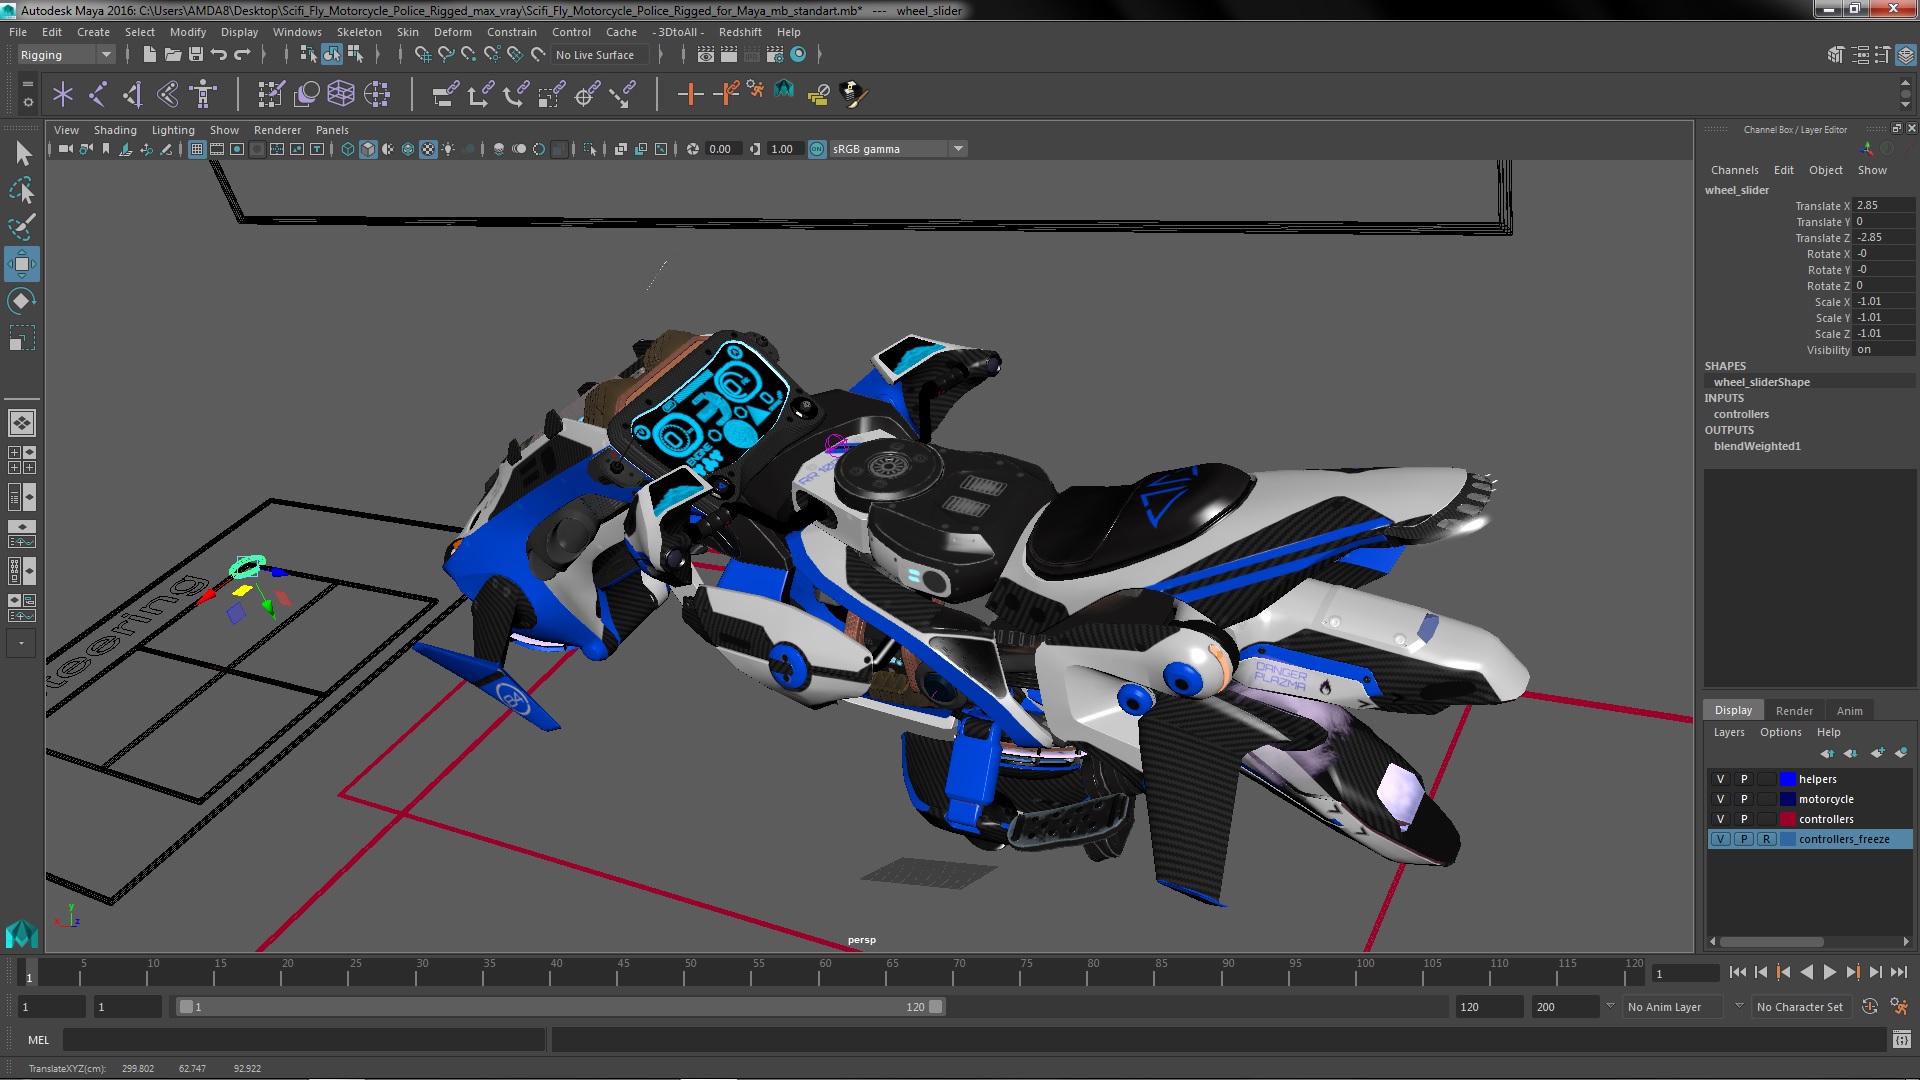Viewport: 1920px width, 1080px height.
Task: Click the Save scene icon
Action: pos(196,55)
